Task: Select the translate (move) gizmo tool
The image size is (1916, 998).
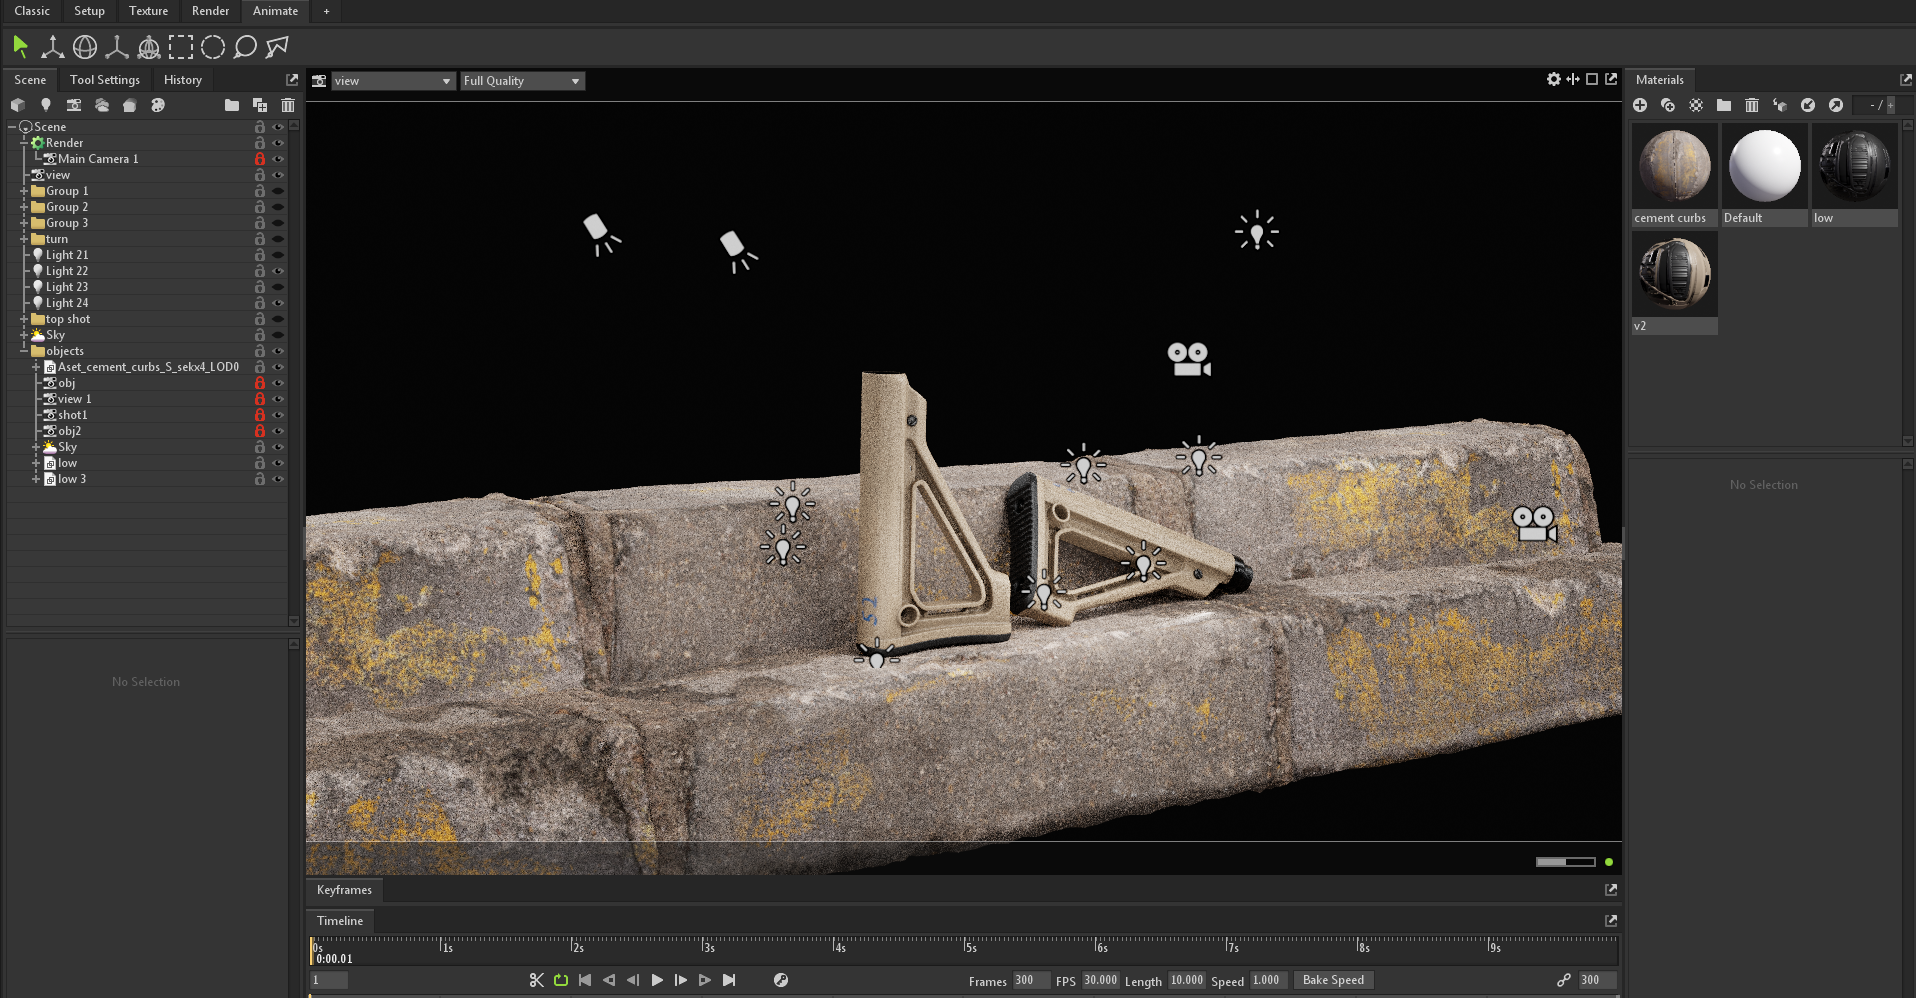Action: click(x=52, y=46)
